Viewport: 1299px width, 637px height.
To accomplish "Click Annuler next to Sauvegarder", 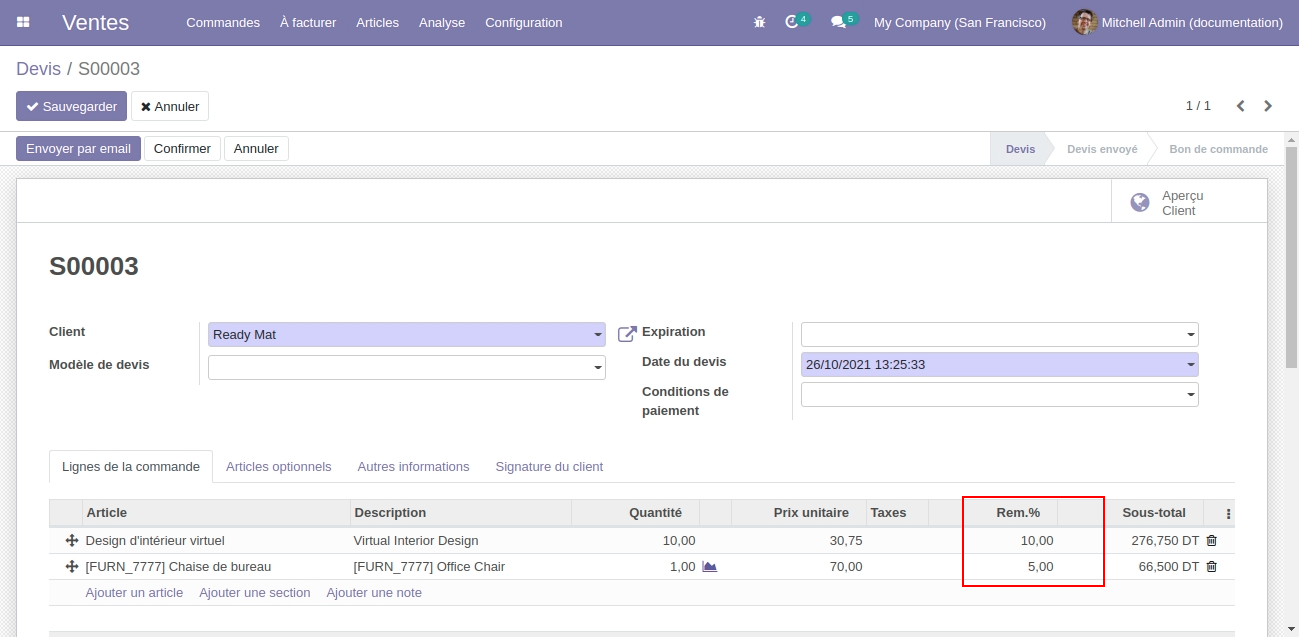I will [170, 106].
